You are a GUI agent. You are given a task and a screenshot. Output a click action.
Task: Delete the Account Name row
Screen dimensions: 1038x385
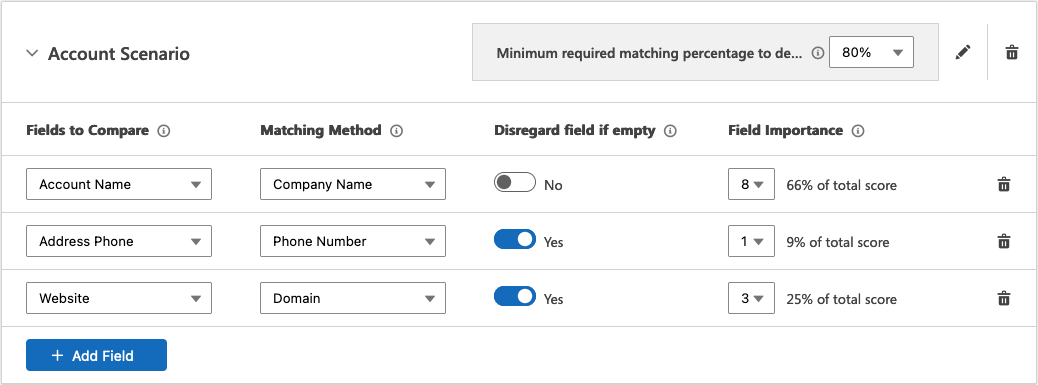click(x=1004, y=185)
